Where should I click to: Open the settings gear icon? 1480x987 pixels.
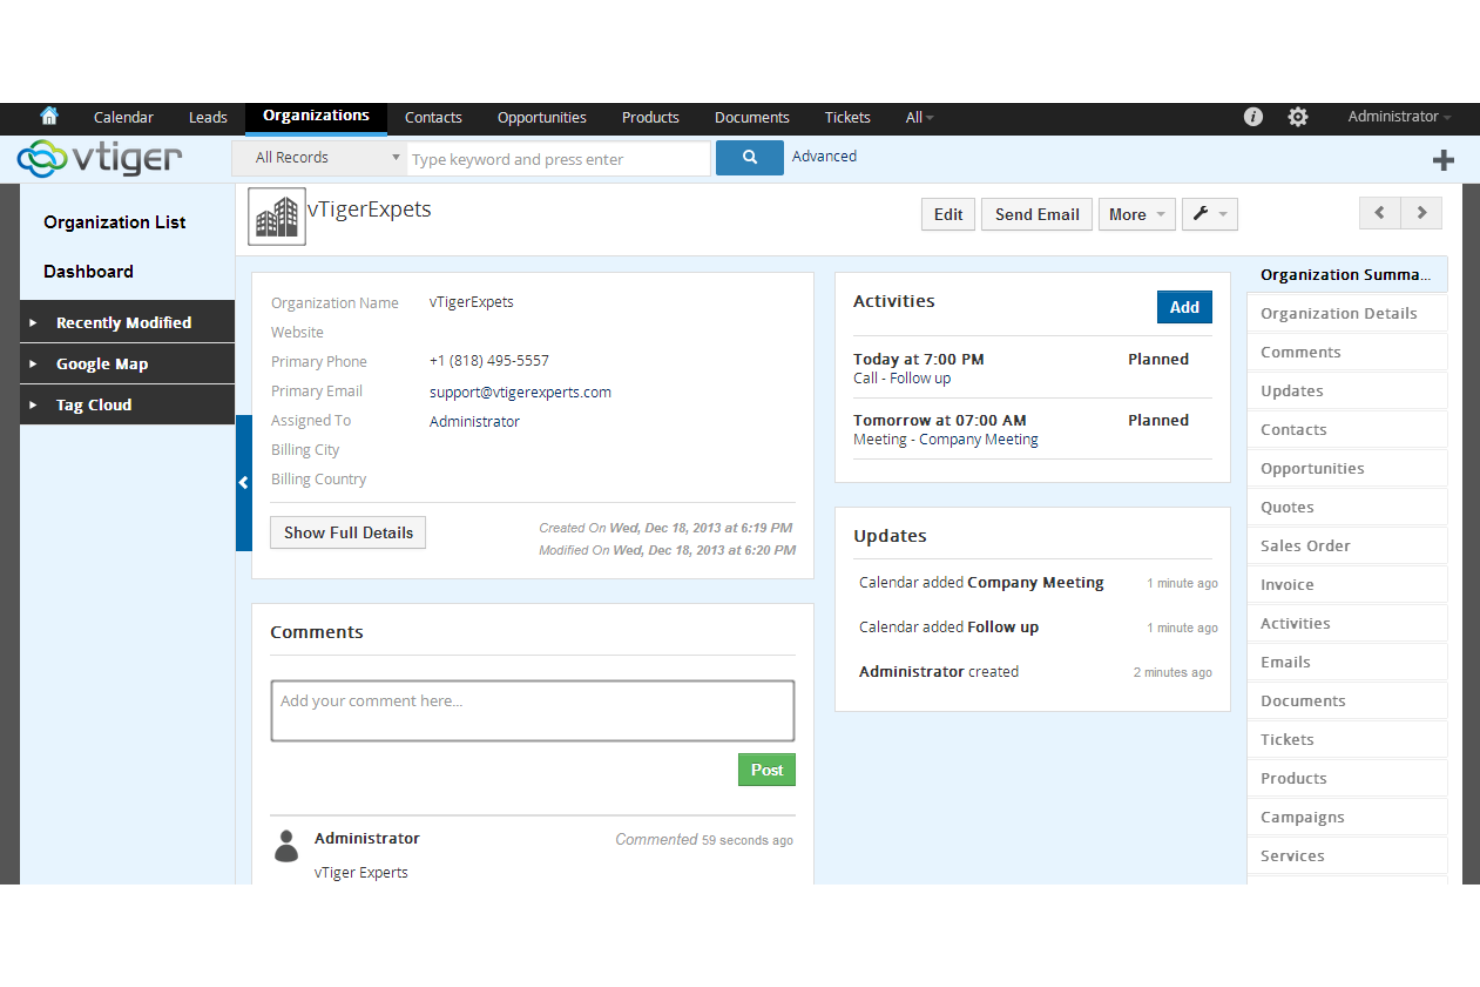pos(1298,117)
